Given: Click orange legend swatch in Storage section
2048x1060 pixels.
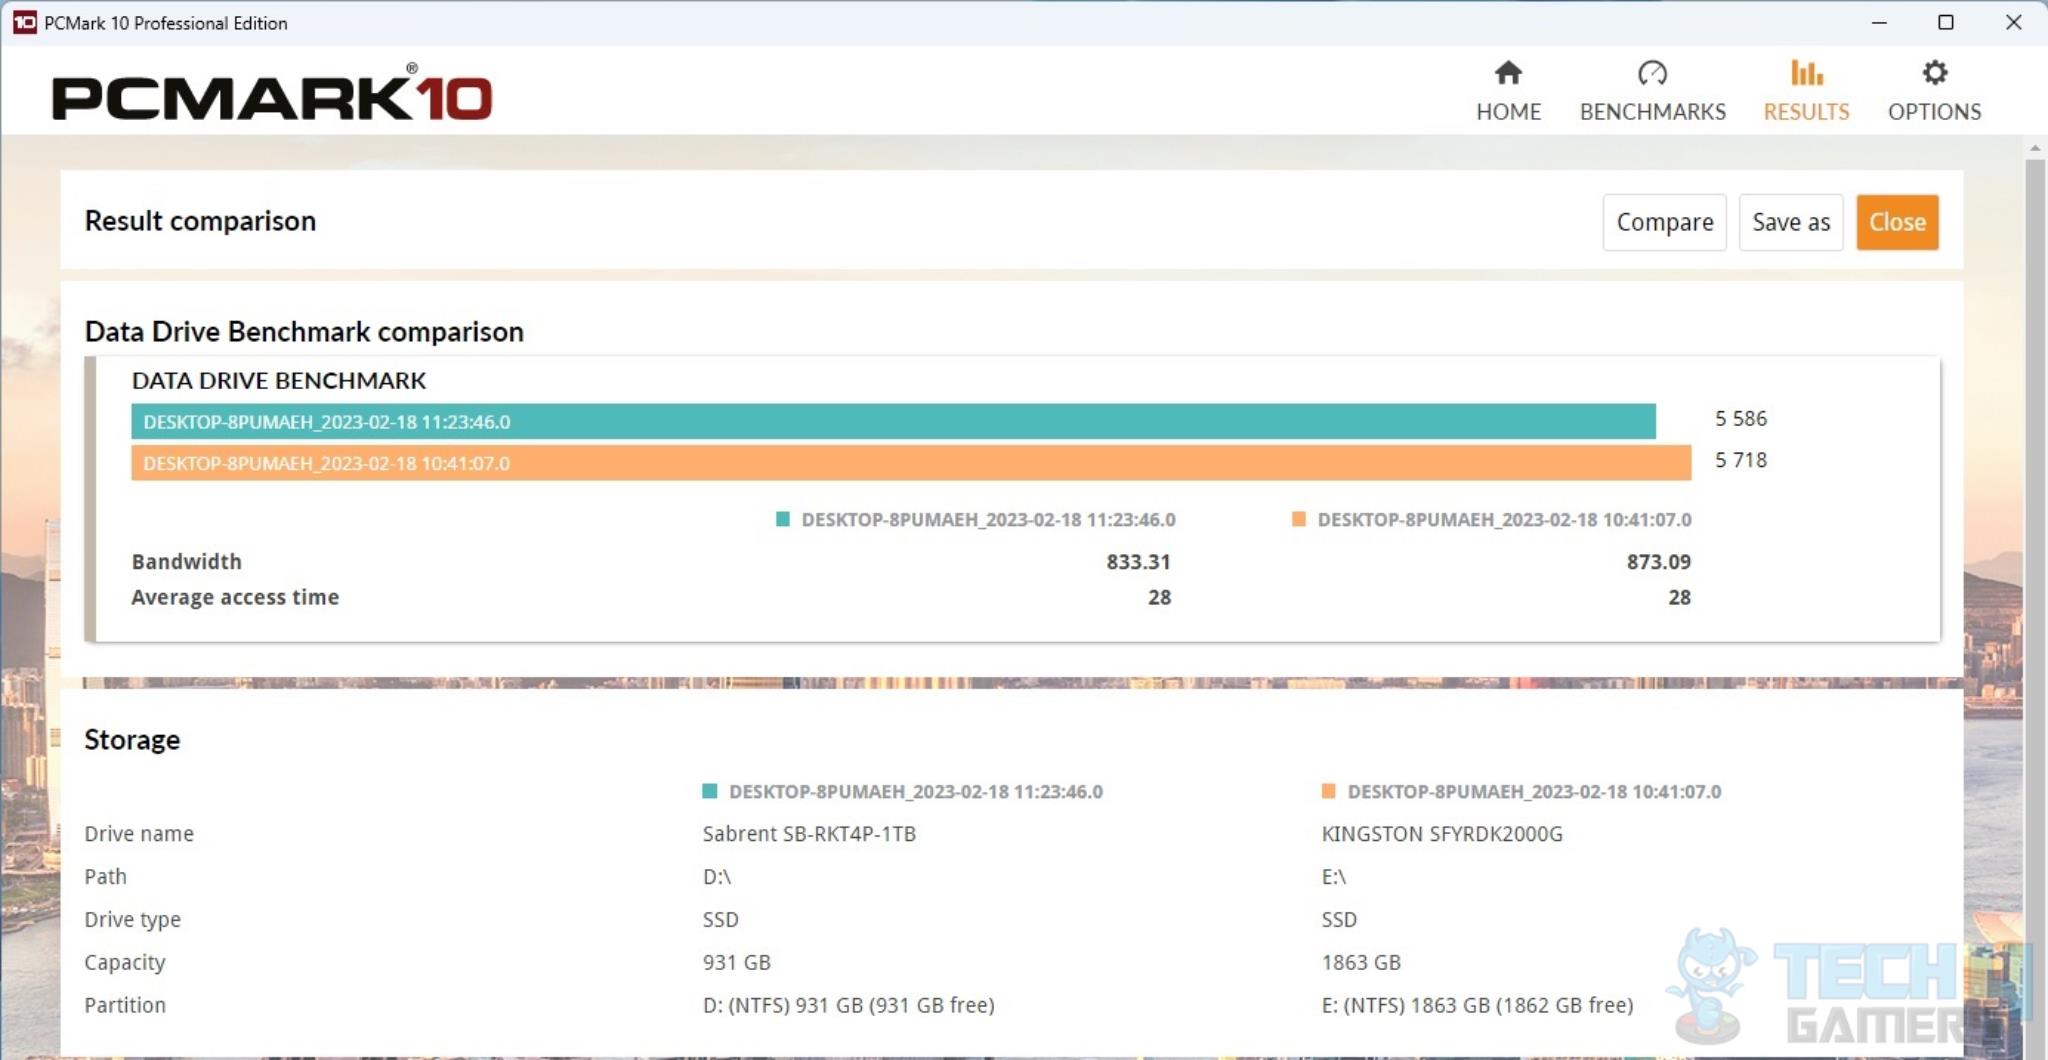Looking at the screenshot, I should point(1328,791).
